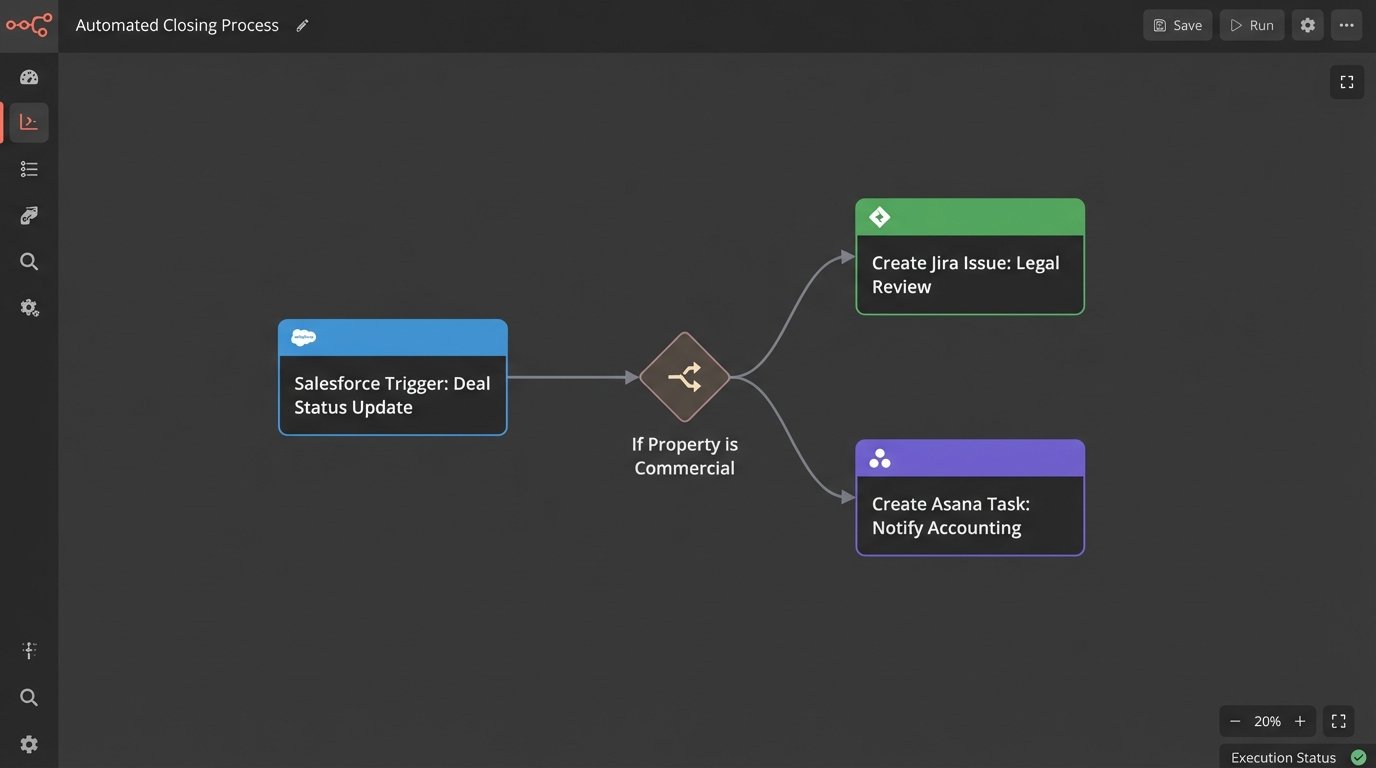Image resolution: width=1376 pixels, height=768 pixels.
Task: Open the three-dot overflow menu
Action: [x=1346, y=24]
